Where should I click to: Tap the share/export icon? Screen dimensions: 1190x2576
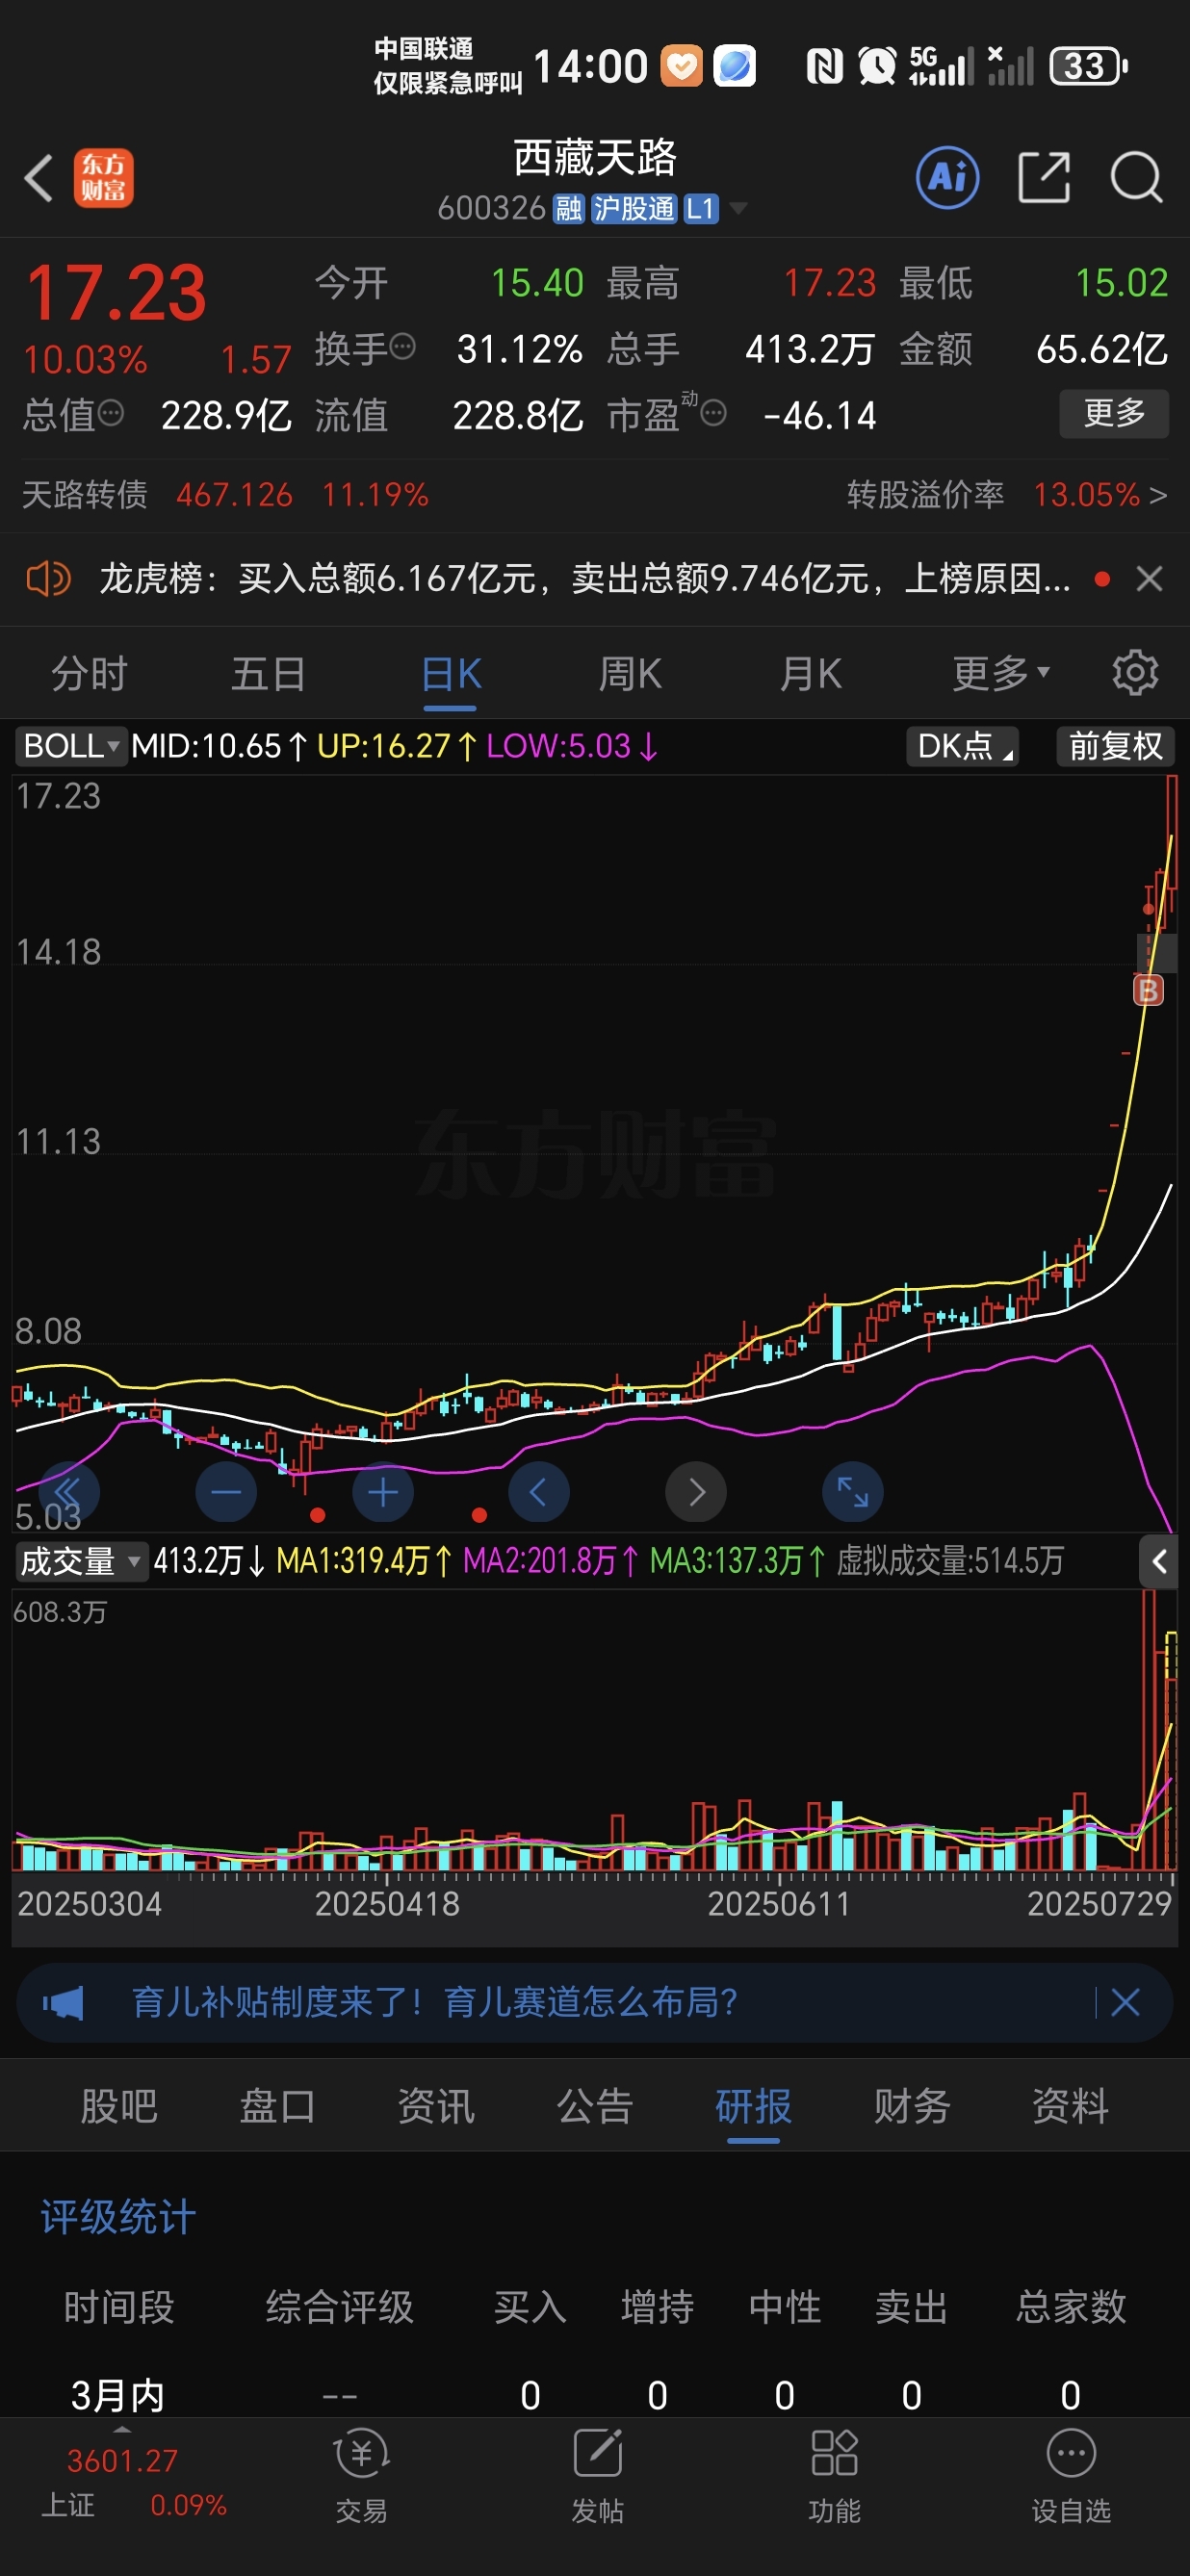click(1043, 178)
